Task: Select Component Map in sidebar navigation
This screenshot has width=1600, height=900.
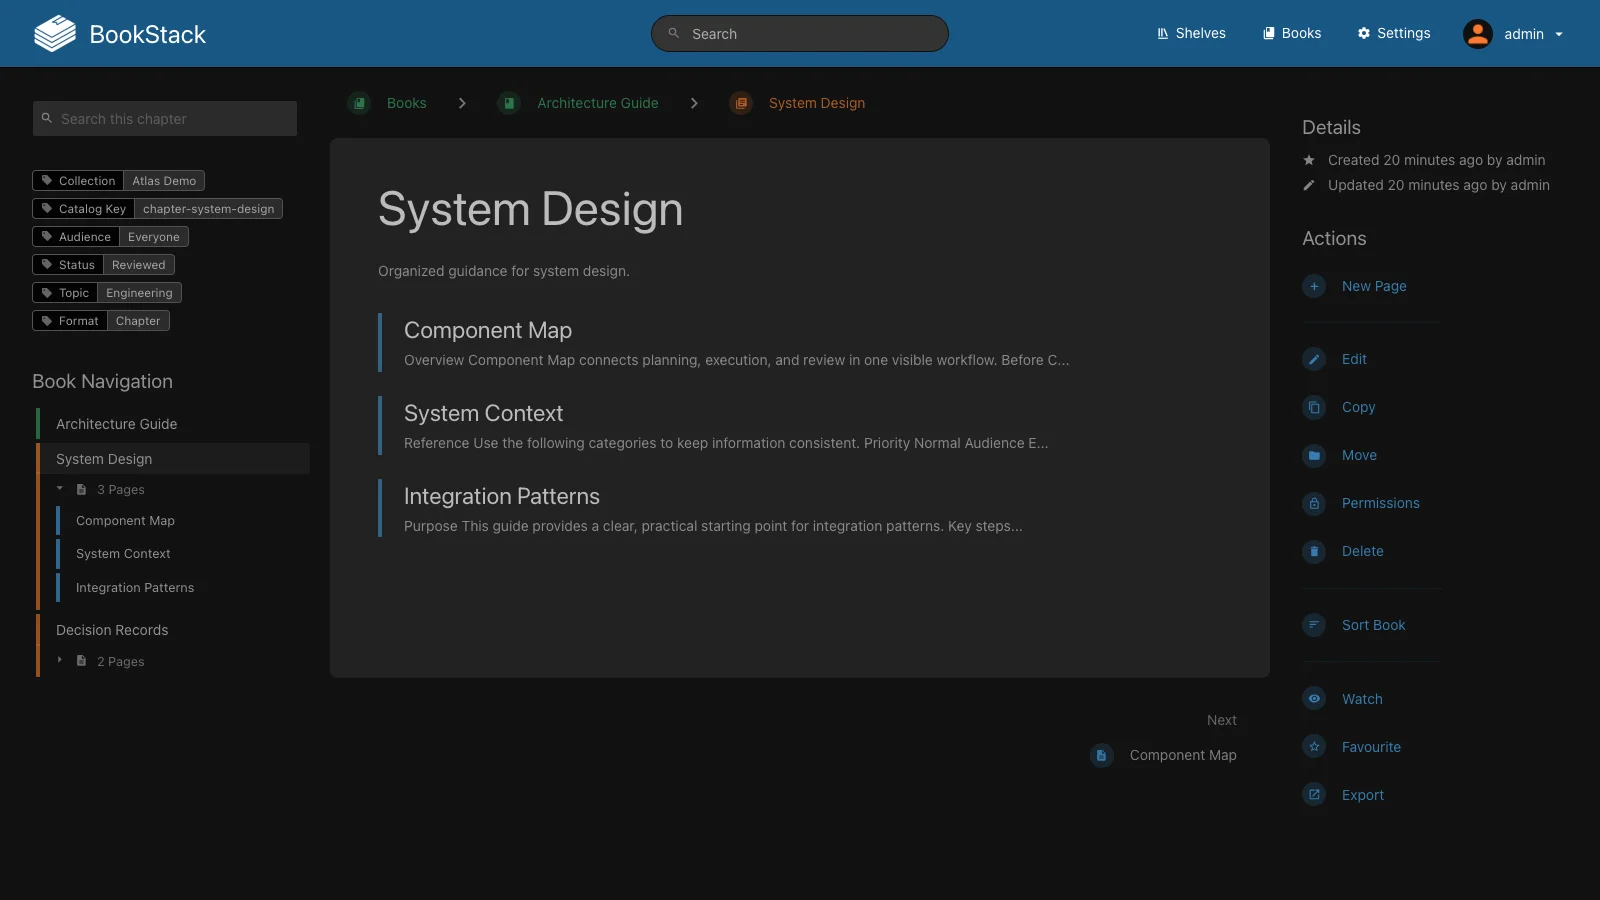Action: (x=125, y=521)
